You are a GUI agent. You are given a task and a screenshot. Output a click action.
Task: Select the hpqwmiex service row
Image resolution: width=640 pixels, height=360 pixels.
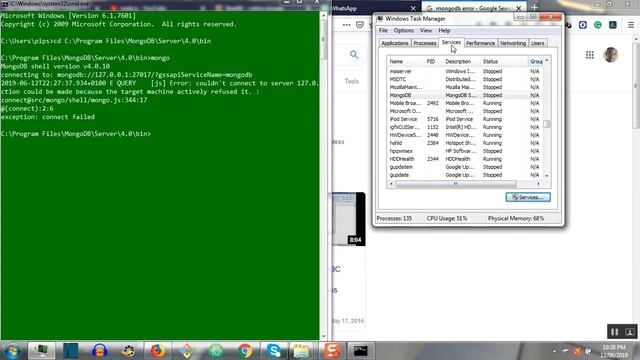click(465, 151)
